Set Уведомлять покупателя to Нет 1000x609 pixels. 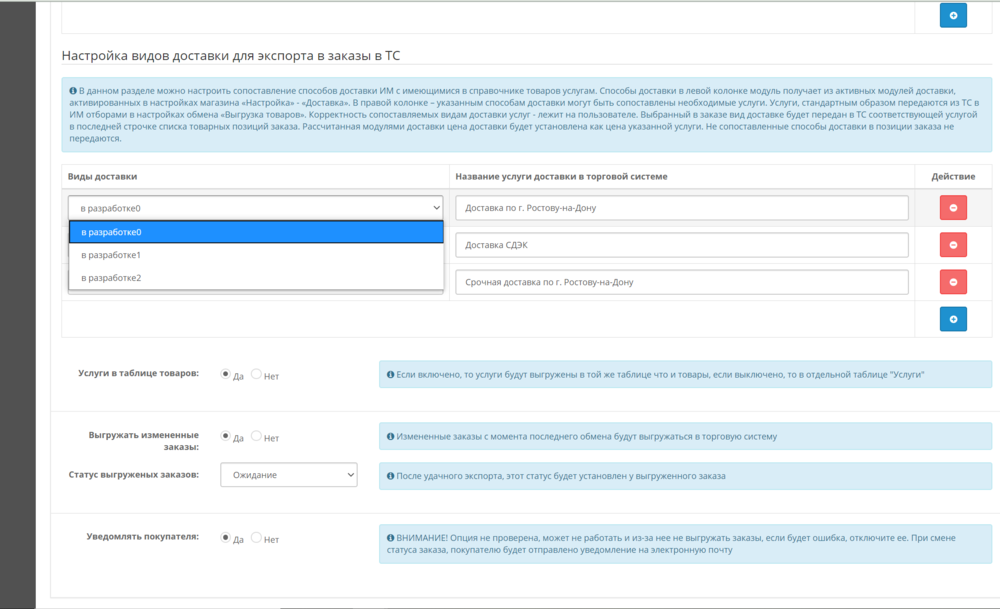pos(257,538)
